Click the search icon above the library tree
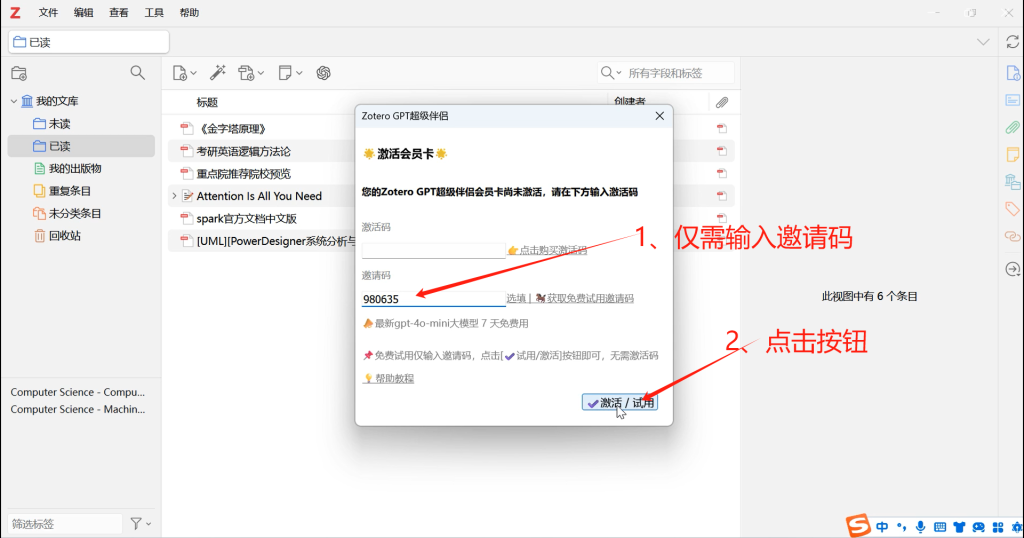The image size is (1024, 538). (x=137, y=72)
